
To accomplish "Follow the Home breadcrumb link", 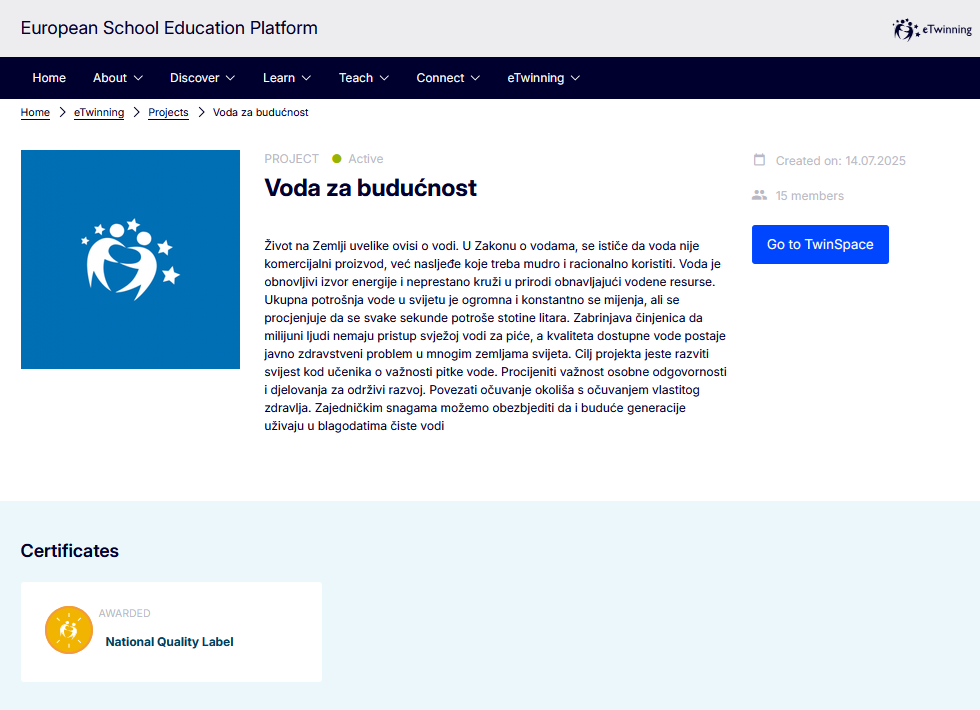I will tap(35, 112).
